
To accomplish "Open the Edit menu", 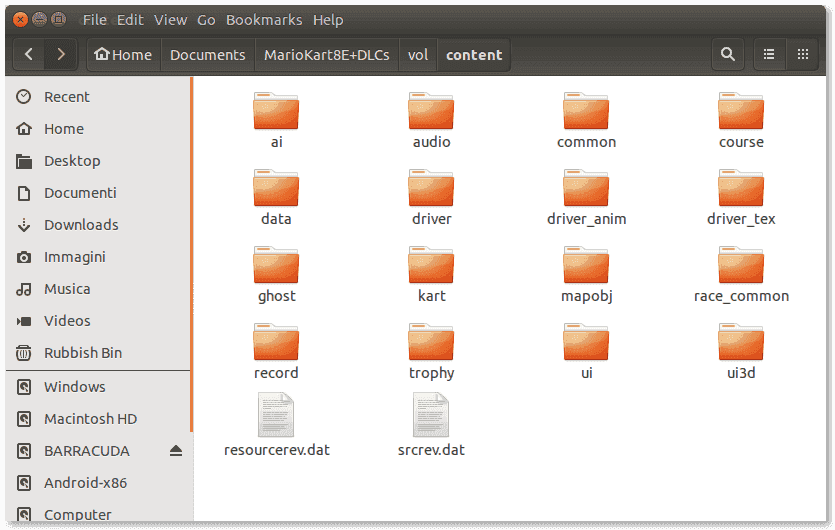I will pos(130,20).
